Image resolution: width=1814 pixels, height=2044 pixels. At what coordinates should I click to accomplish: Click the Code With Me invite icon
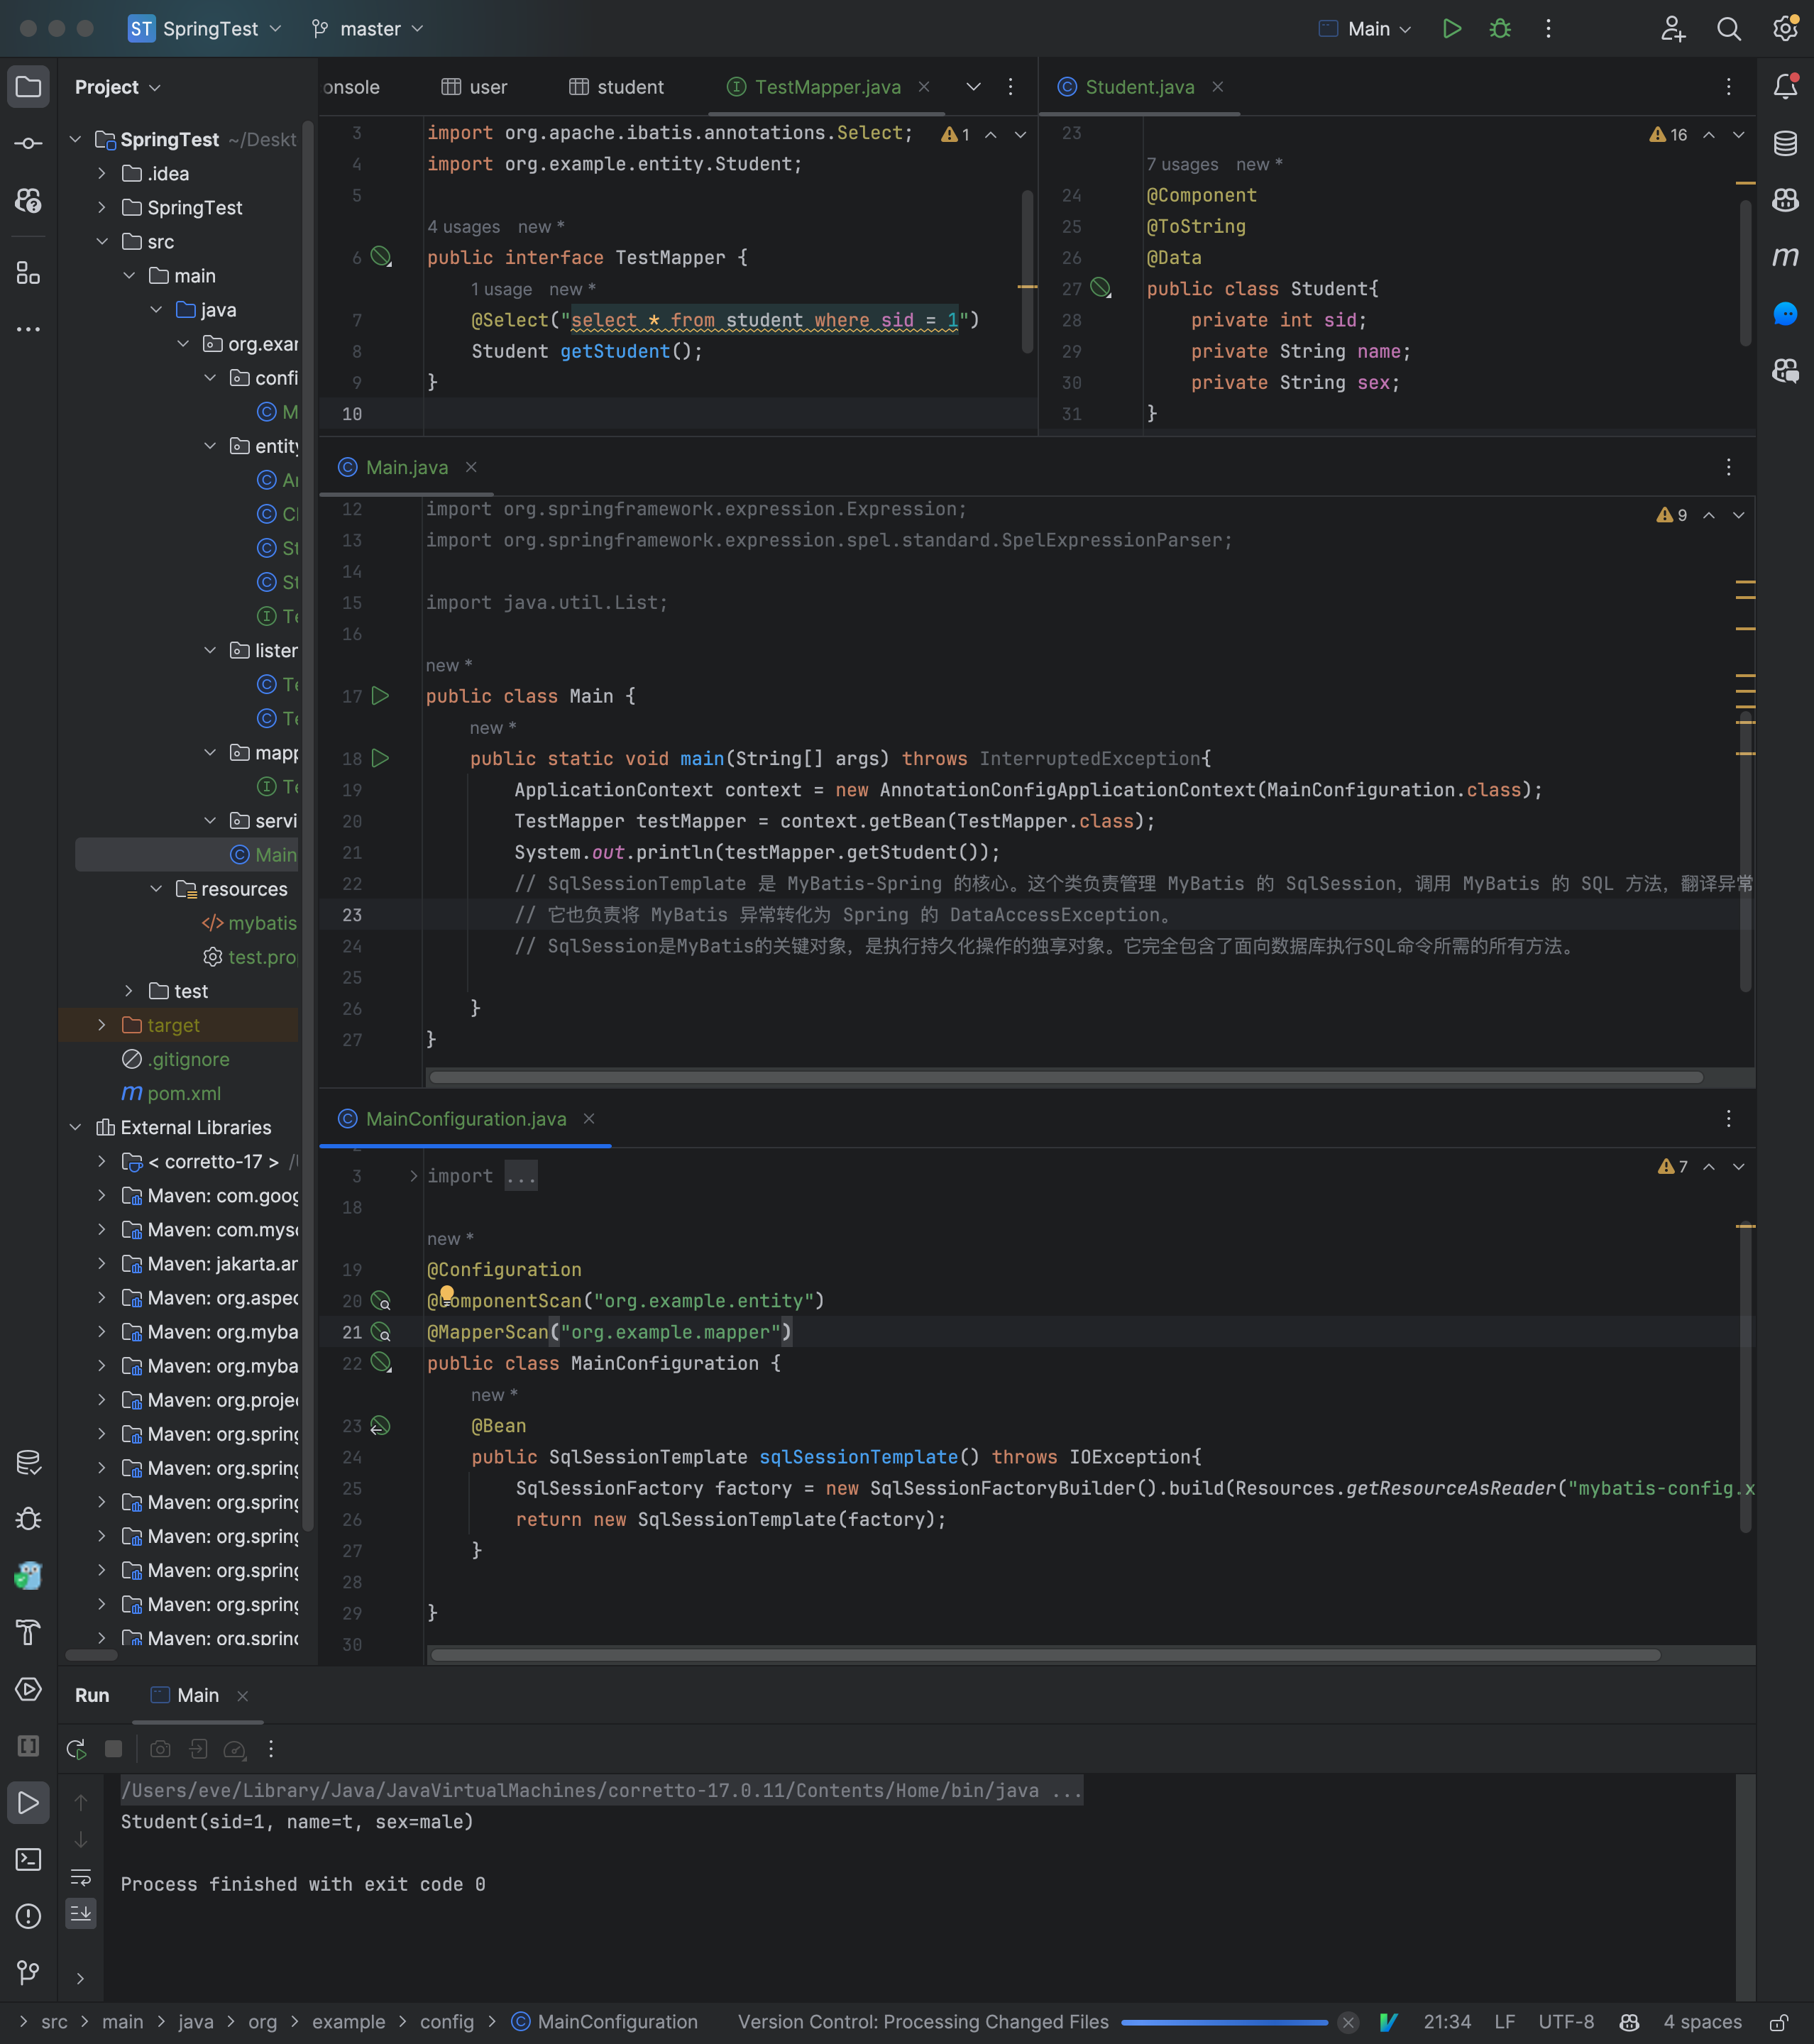[x=1674, y=29]
